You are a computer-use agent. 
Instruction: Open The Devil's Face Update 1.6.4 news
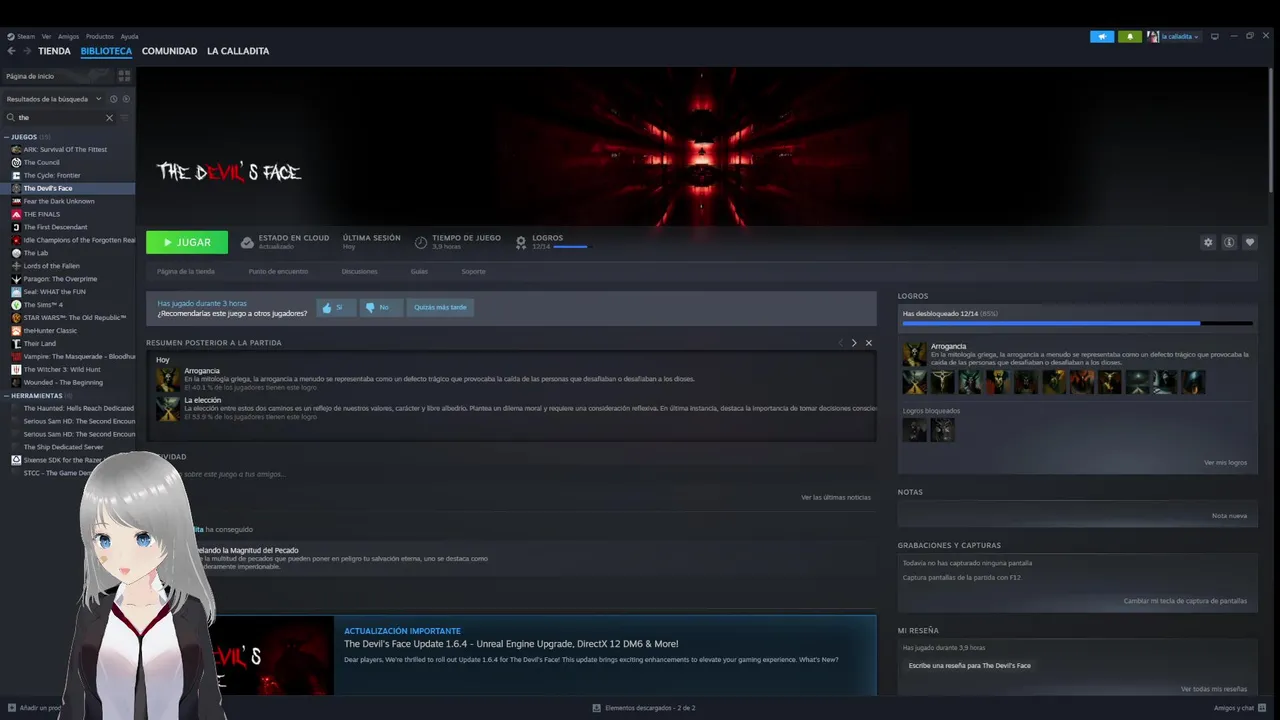511,644
